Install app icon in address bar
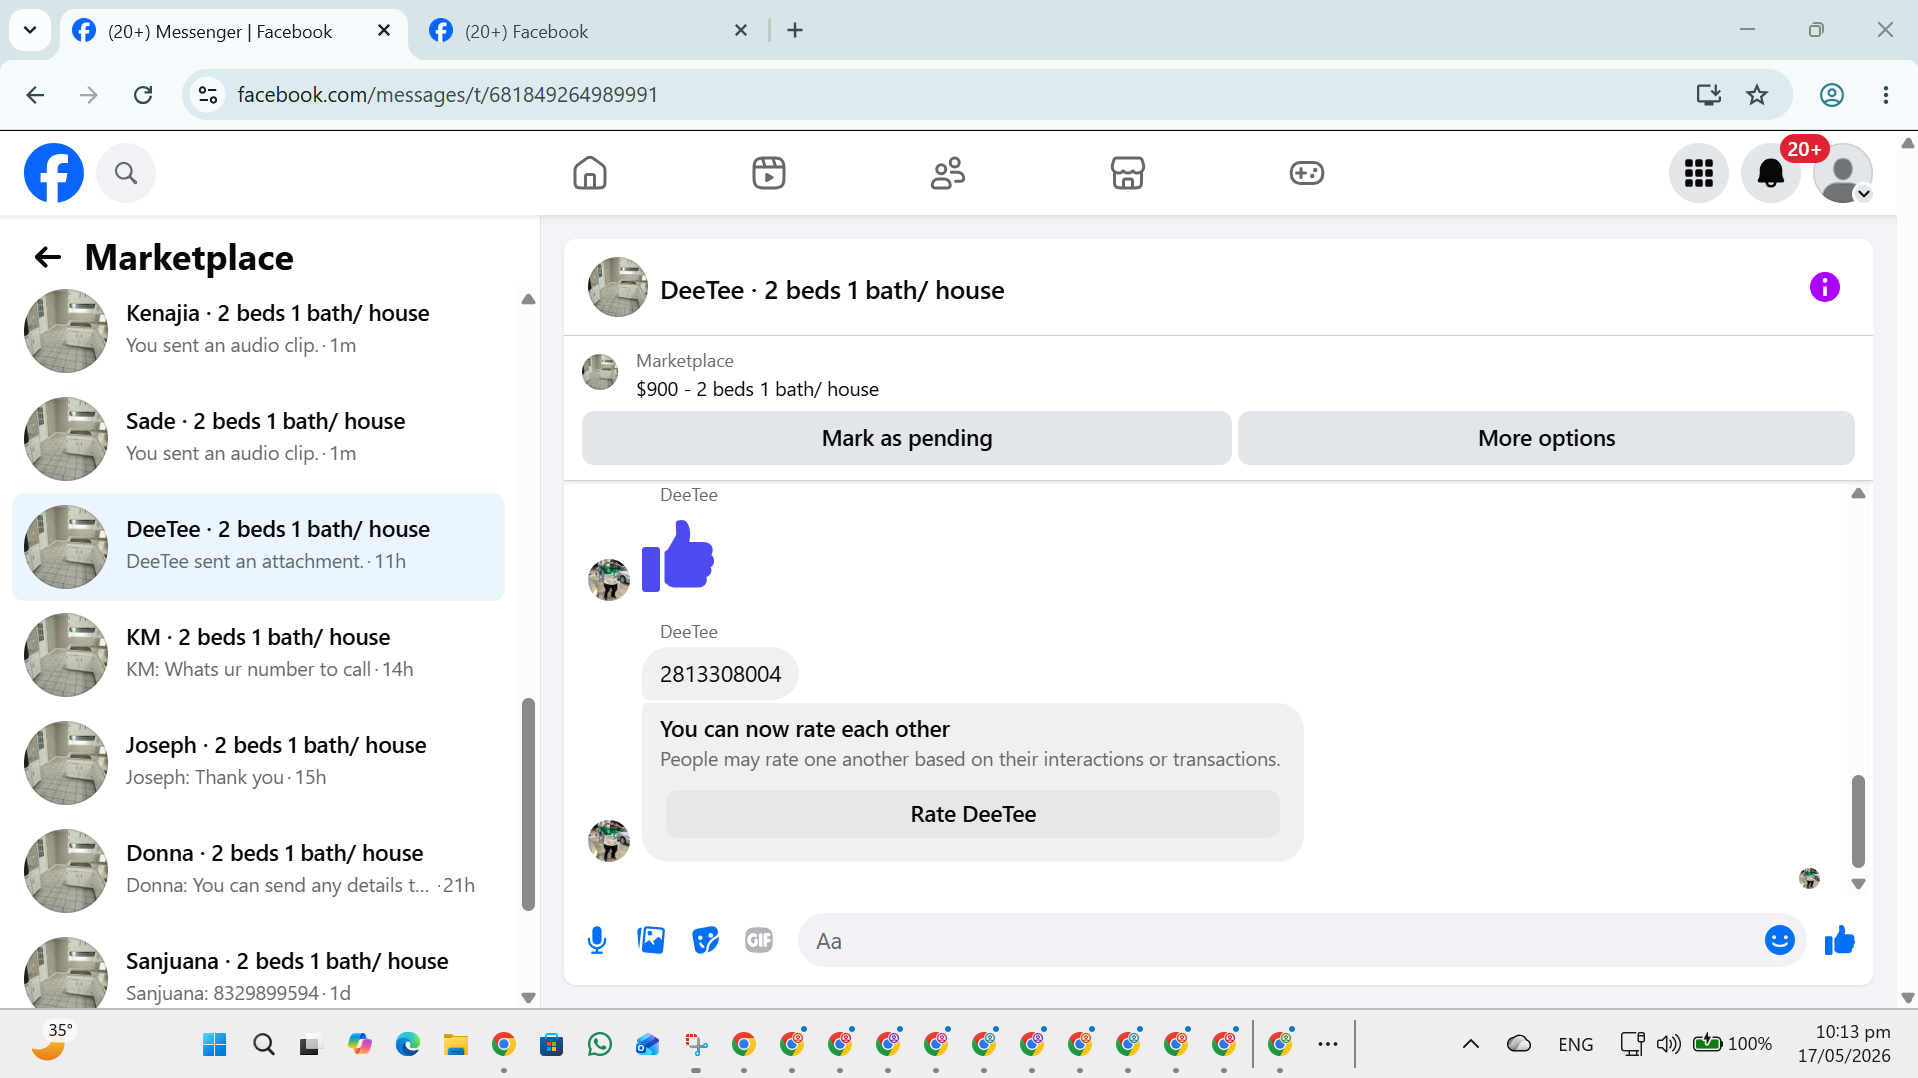Viewport: 1918px width, 1078px height. tap(1709, 95)
